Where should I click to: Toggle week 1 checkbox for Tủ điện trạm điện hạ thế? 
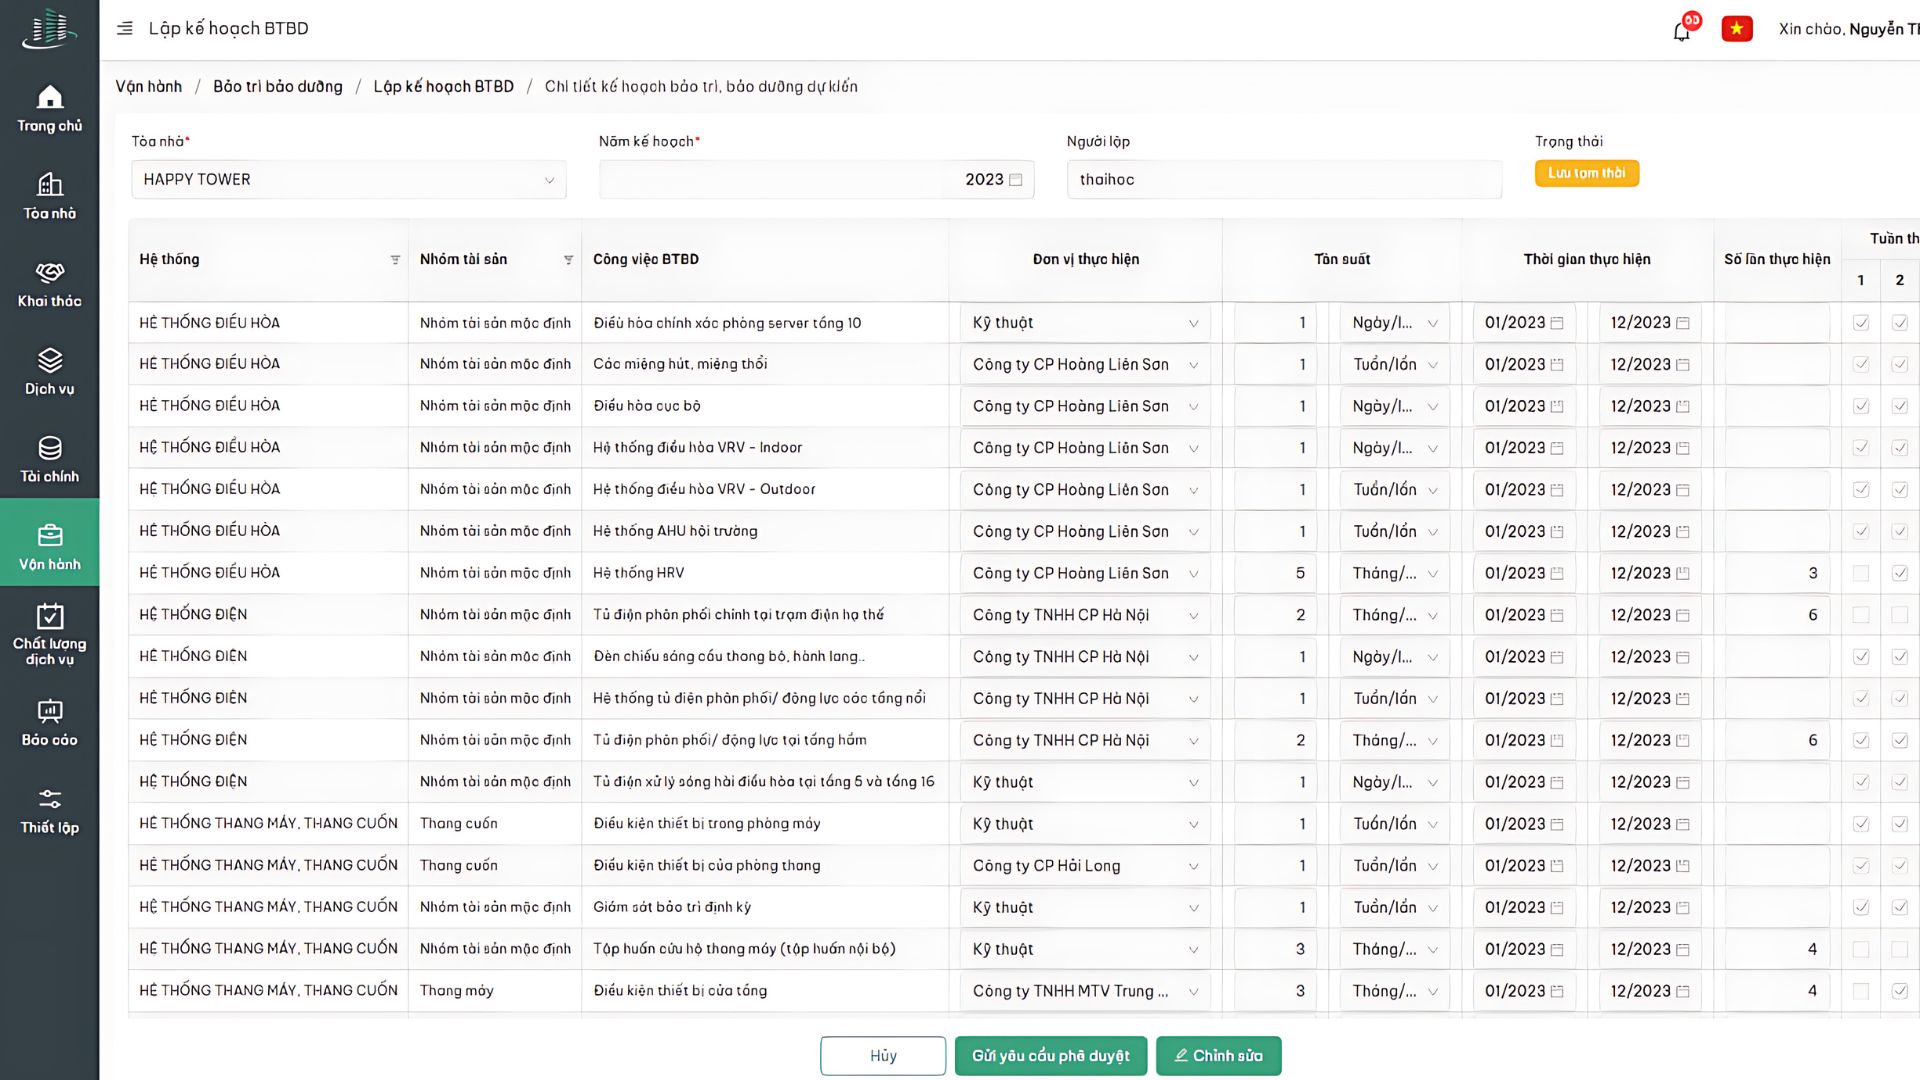coord(1861,615)
